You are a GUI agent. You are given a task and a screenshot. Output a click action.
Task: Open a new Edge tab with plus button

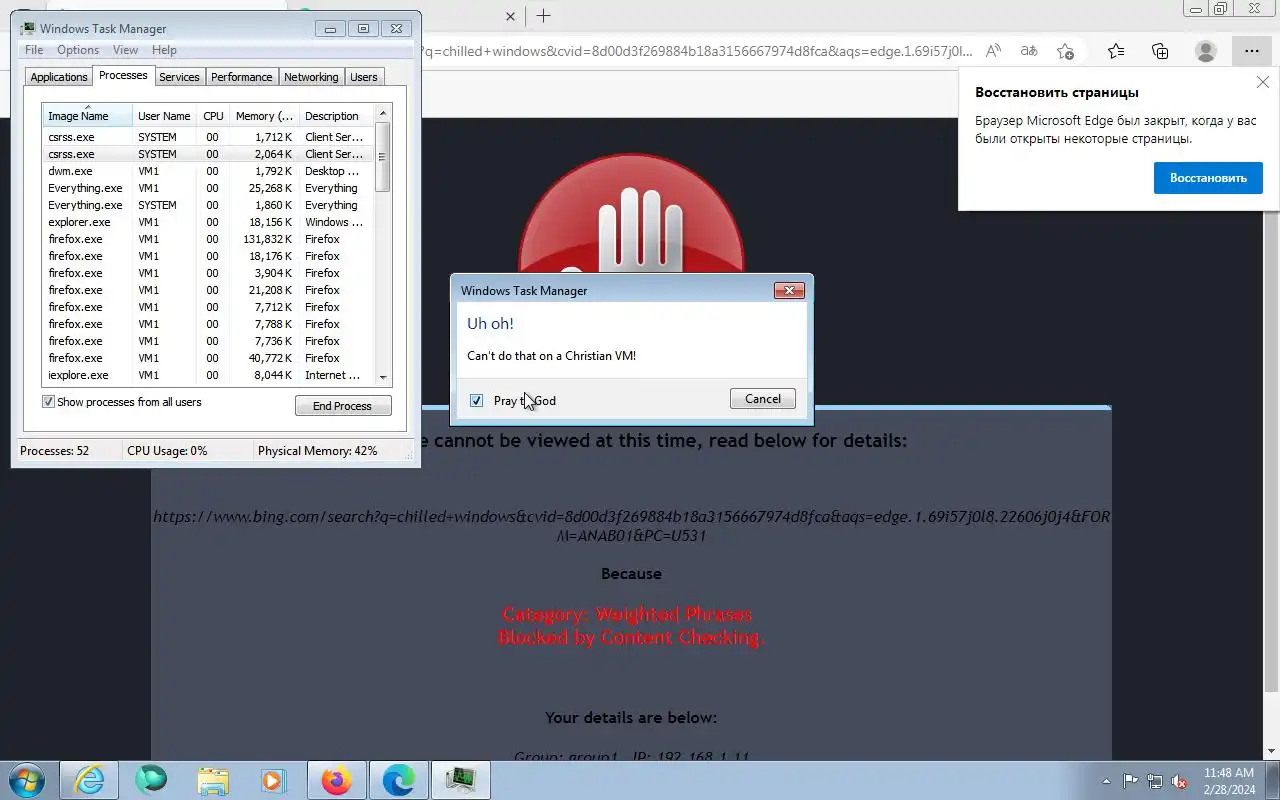click(x=543, y=15)
